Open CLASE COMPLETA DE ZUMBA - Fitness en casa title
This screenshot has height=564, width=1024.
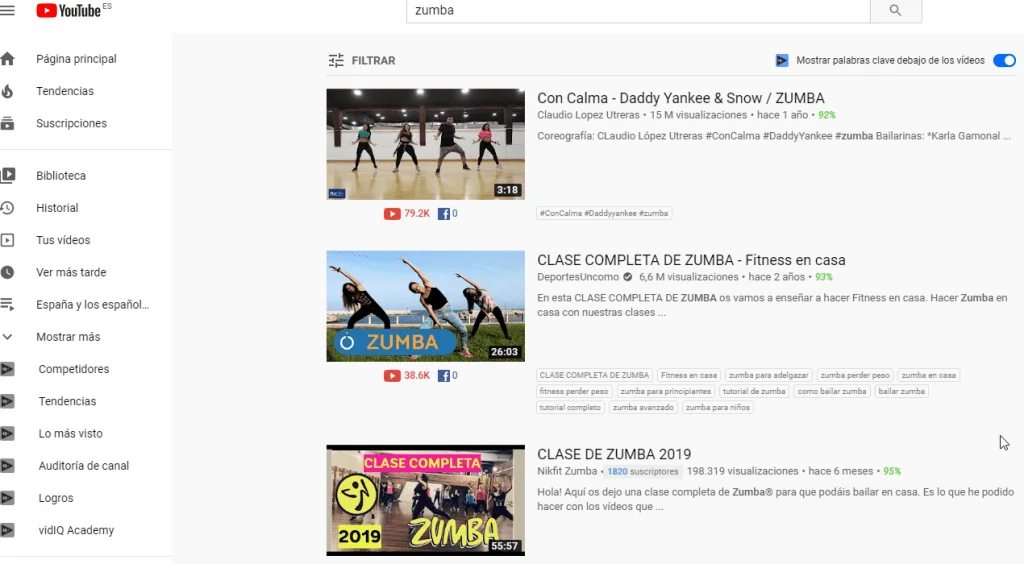(691, 260)
